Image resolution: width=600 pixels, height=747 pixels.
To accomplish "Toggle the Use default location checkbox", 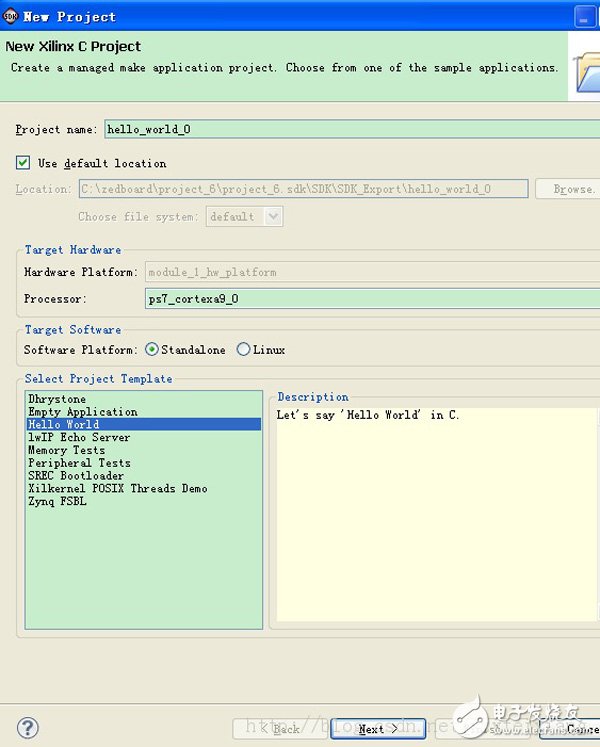I will [x=23, y=162].
